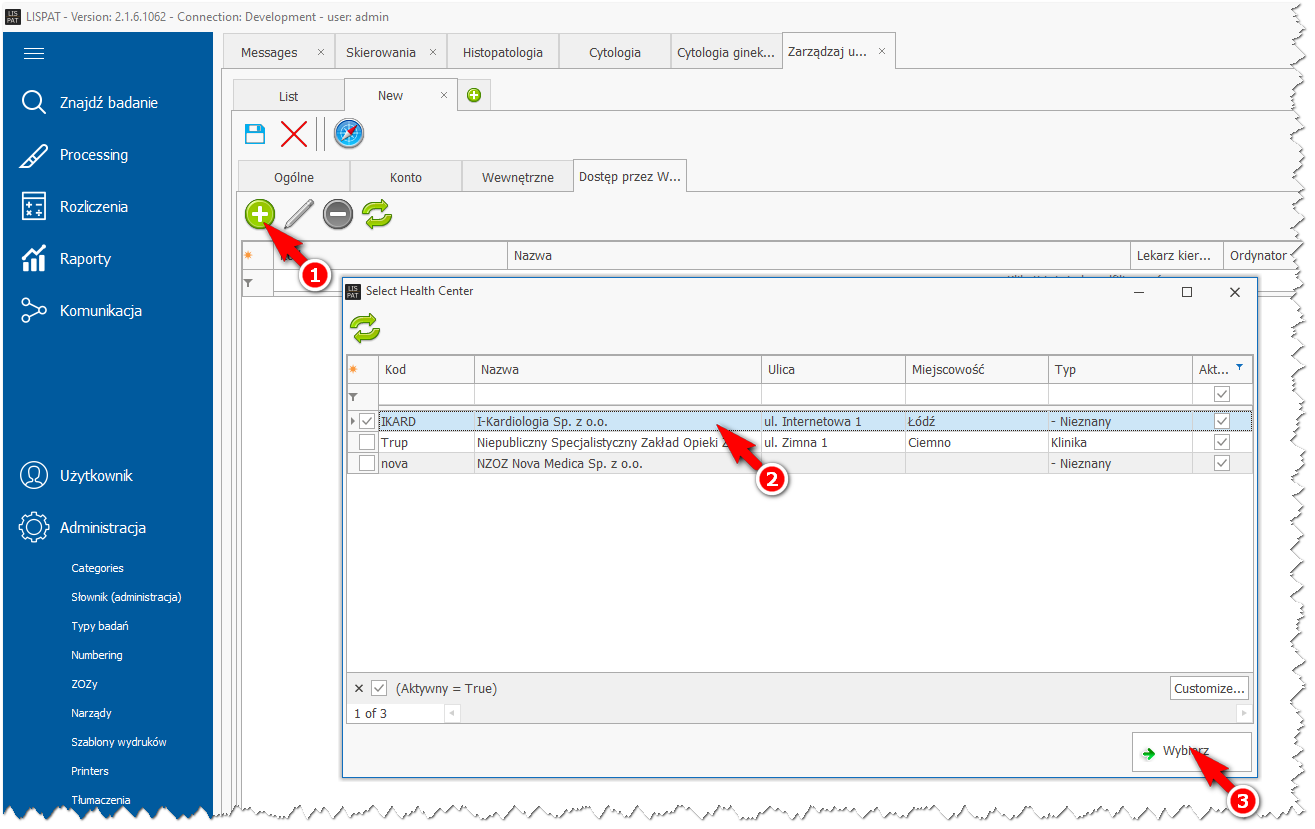Click the Customize... button
Image resolution: width=1315 pixels, height=829 pixels.
click(x=1209, y=688)
